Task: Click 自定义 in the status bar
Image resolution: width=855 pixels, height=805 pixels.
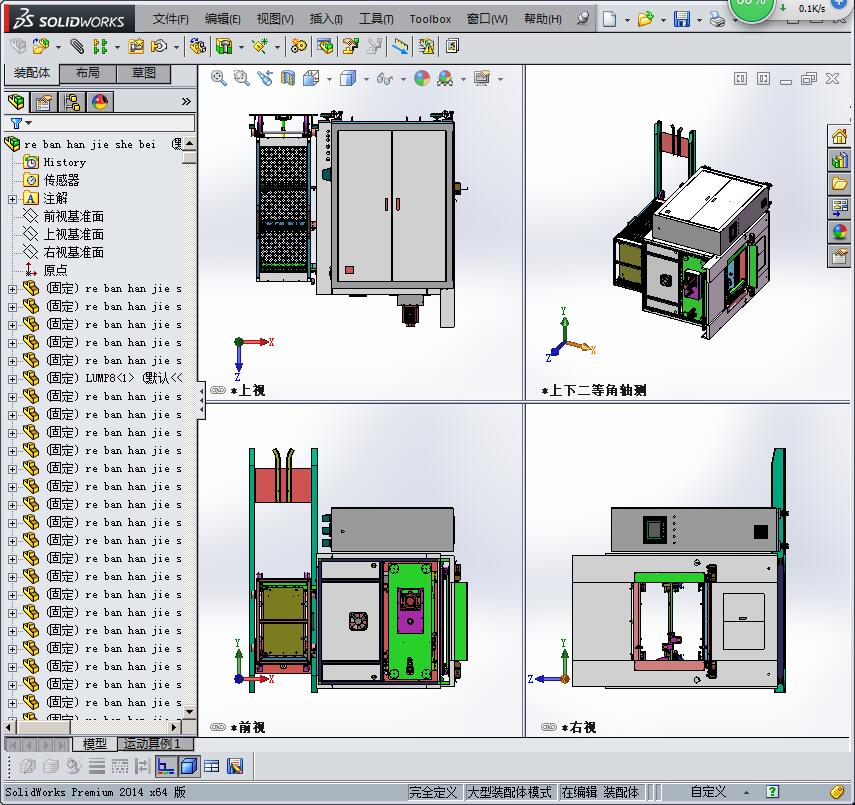Action: [708, 792]
